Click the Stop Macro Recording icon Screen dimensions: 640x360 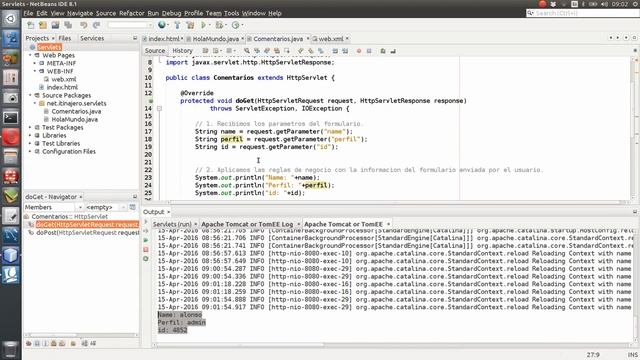click(369, 51)
